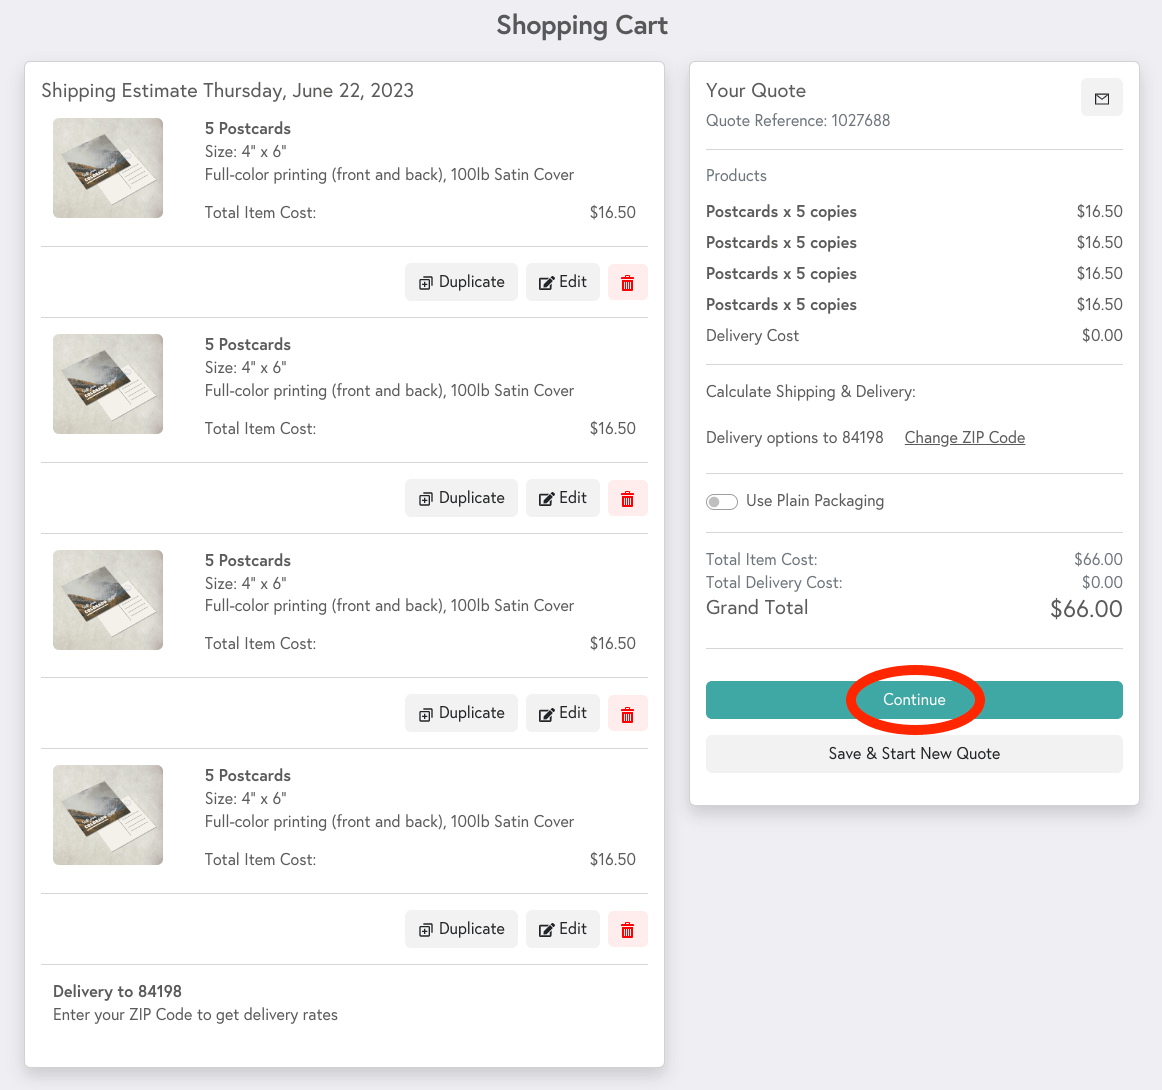1162x1090 pixels.
Task: Click the trash icon on the third postcard item
Action: [x=628, y=713]
